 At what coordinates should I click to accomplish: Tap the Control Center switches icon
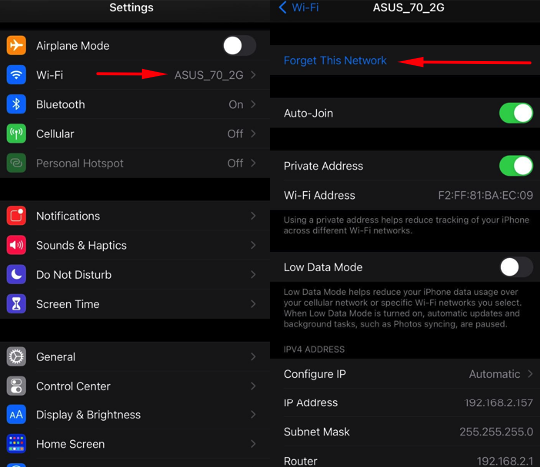coord(16,386)
